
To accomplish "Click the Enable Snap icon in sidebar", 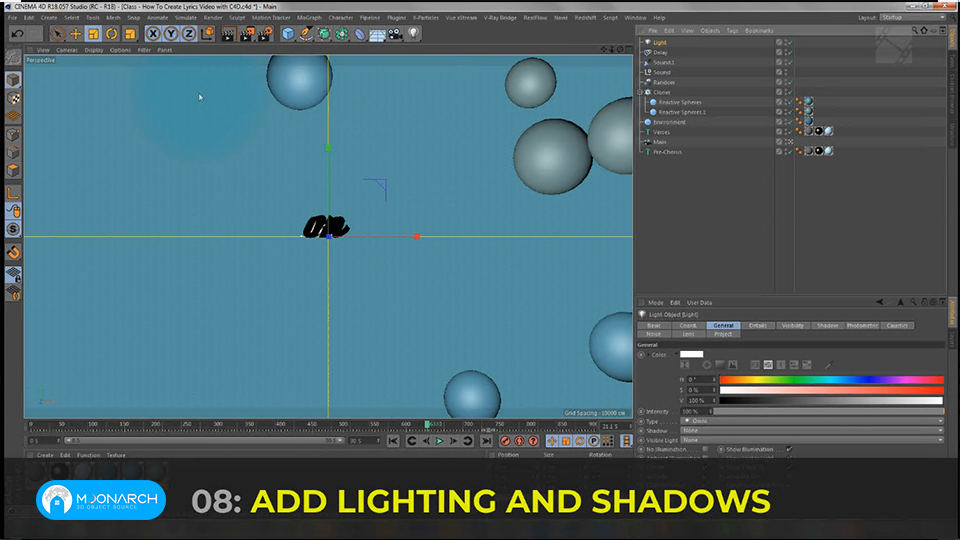I will pos(13,252).
